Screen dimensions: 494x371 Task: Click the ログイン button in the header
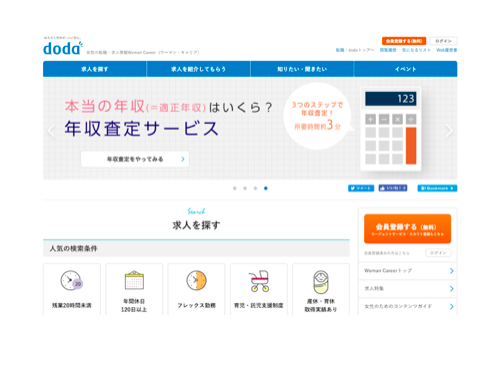click(x=443, y=41)
